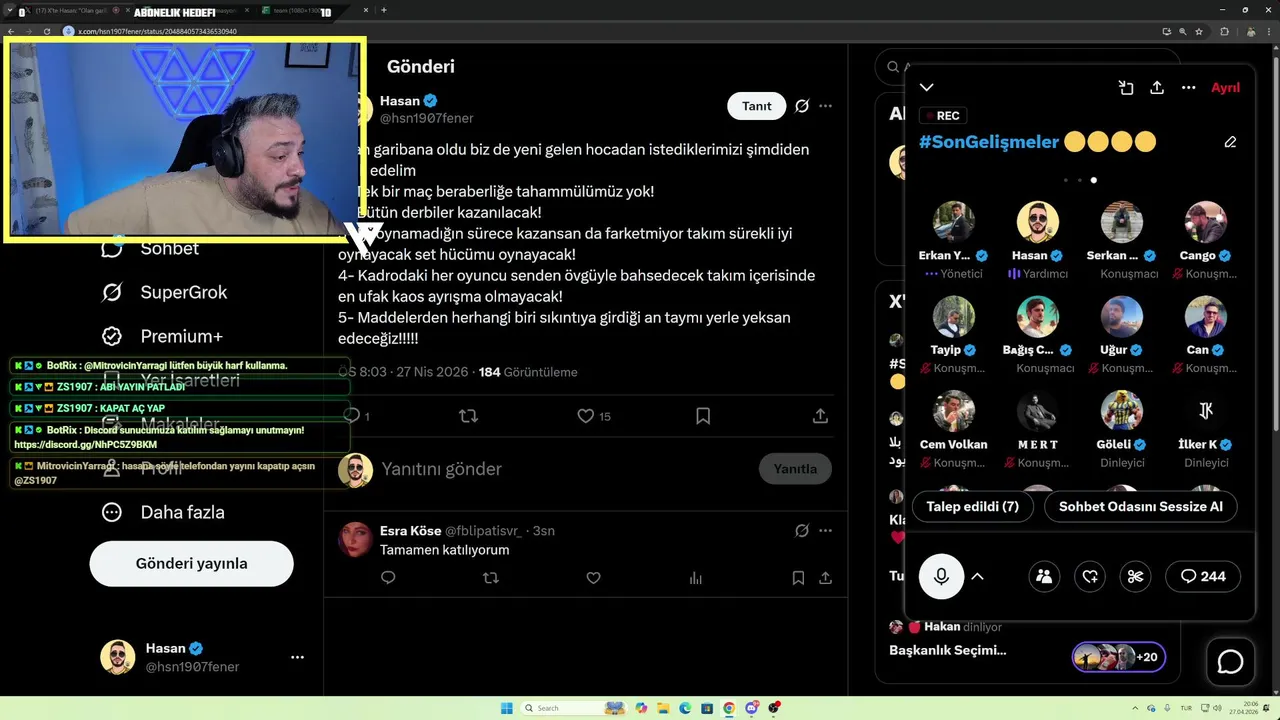Open Esra Köse's profile avatar
The width and height of the screenshot is (1280, 720).
[x=355, y=539]
